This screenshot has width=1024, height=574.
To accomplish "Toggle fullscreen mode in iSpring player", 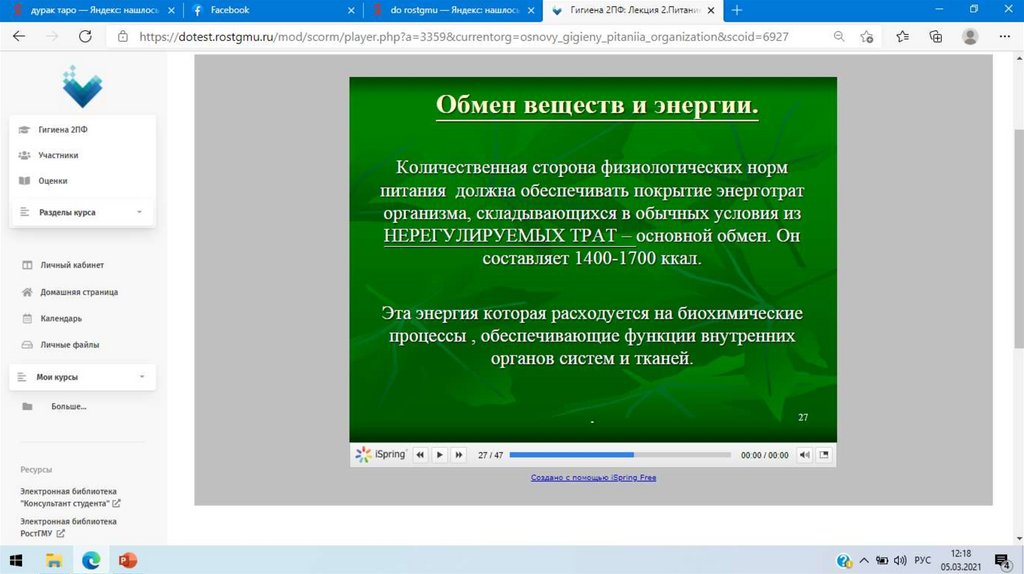I will [x=824, y=455].
